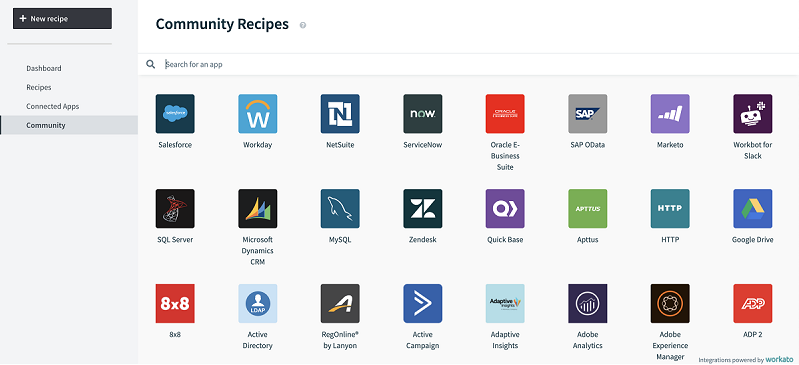The image size is (799, 365).
Task: Click the SAP OData label
Action: point(588,145)
